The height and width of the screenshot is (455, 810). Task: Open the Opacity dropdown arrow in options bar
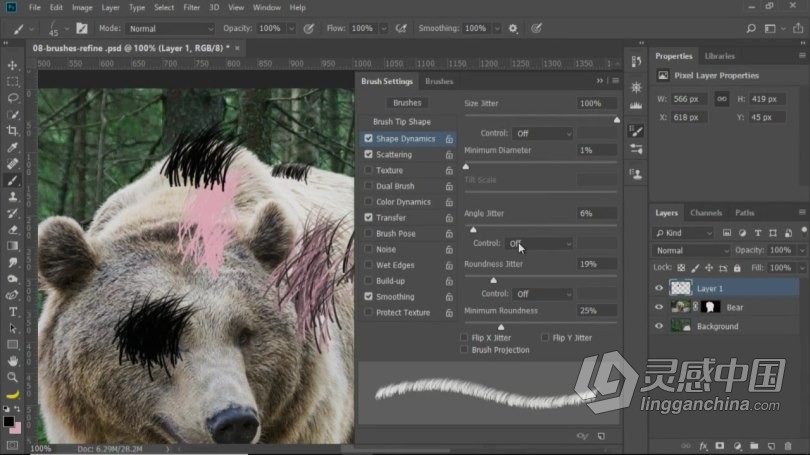pos(291,28)
